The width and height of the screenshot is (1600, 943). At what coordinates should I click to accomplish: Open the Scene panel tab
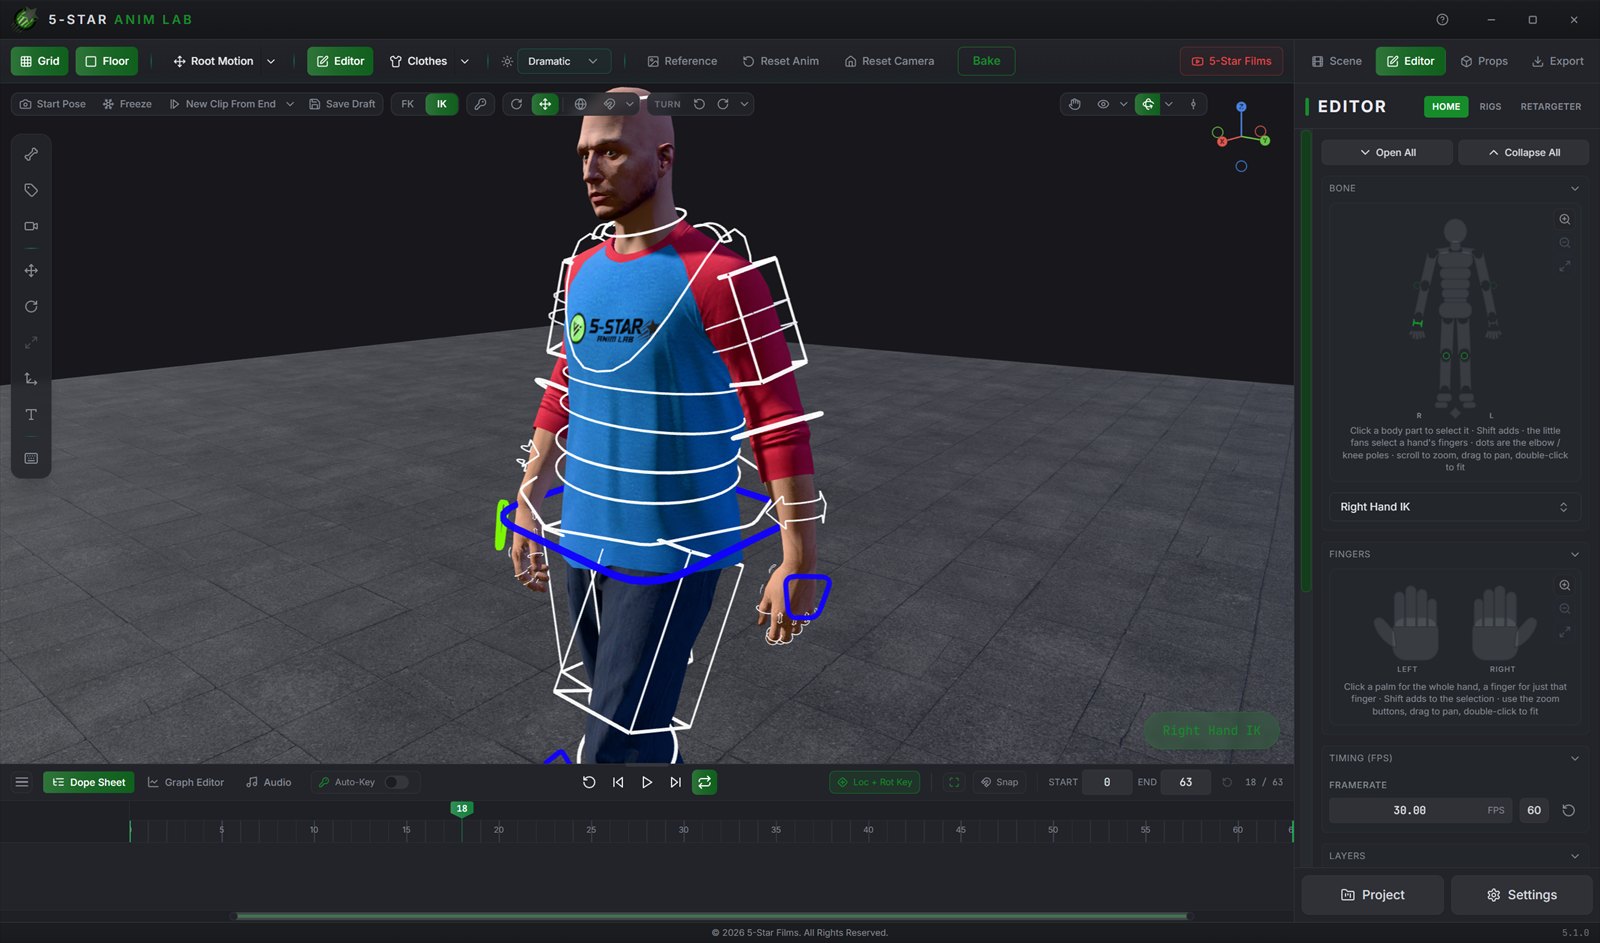pos(1337,61)
